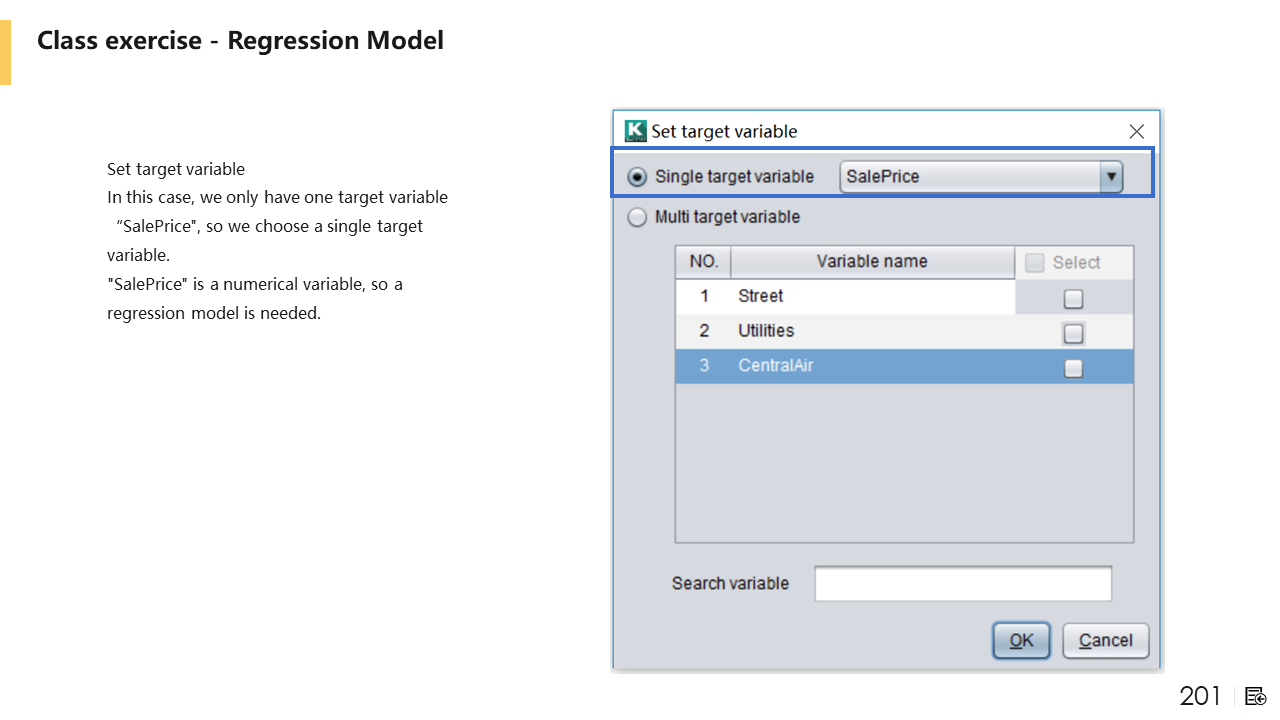Click the NO. column header
Viewport: 1280px width, 720px height.
pyautogui.click(x=704, y=262)
